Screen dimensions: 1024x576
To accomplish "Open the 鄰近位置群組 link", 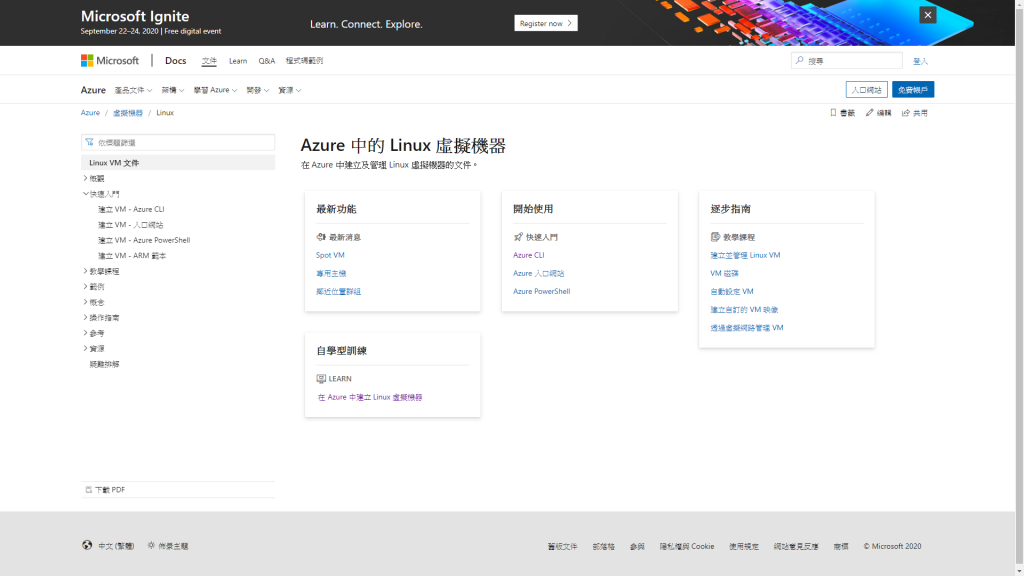I will coord(338,291).
